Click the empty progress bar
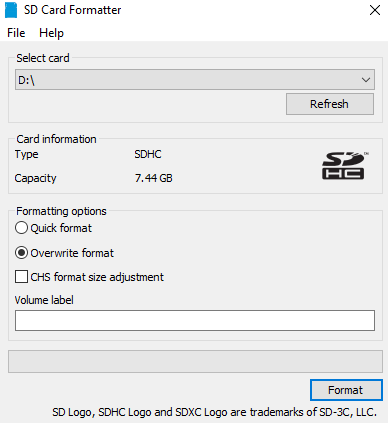 coord(195,361)
